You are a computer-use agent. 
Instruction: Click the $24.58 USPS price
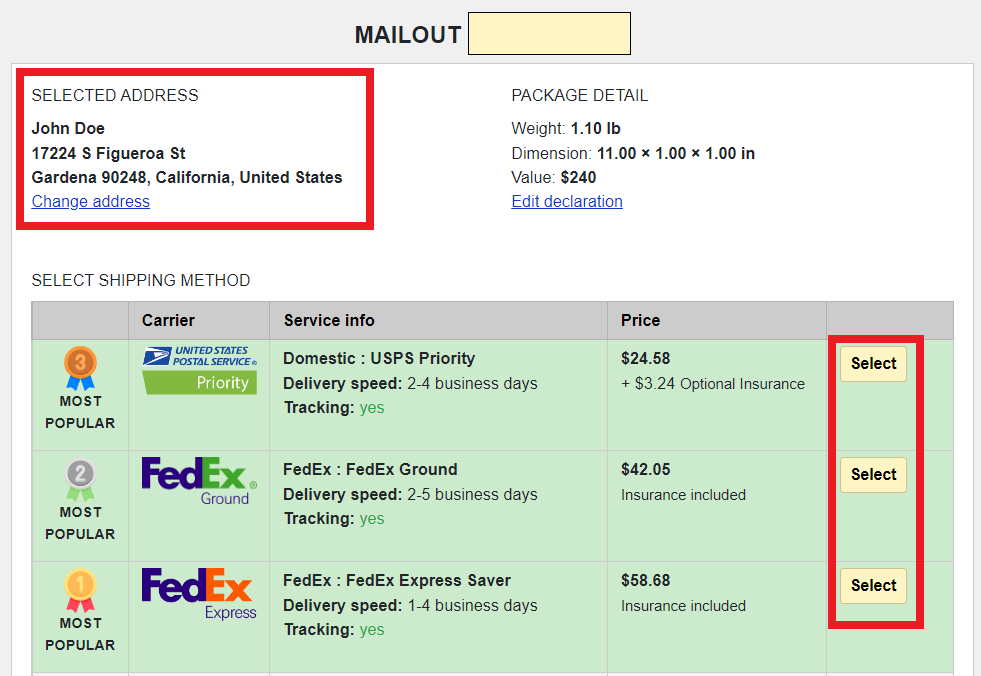click(x=646, y=359)
